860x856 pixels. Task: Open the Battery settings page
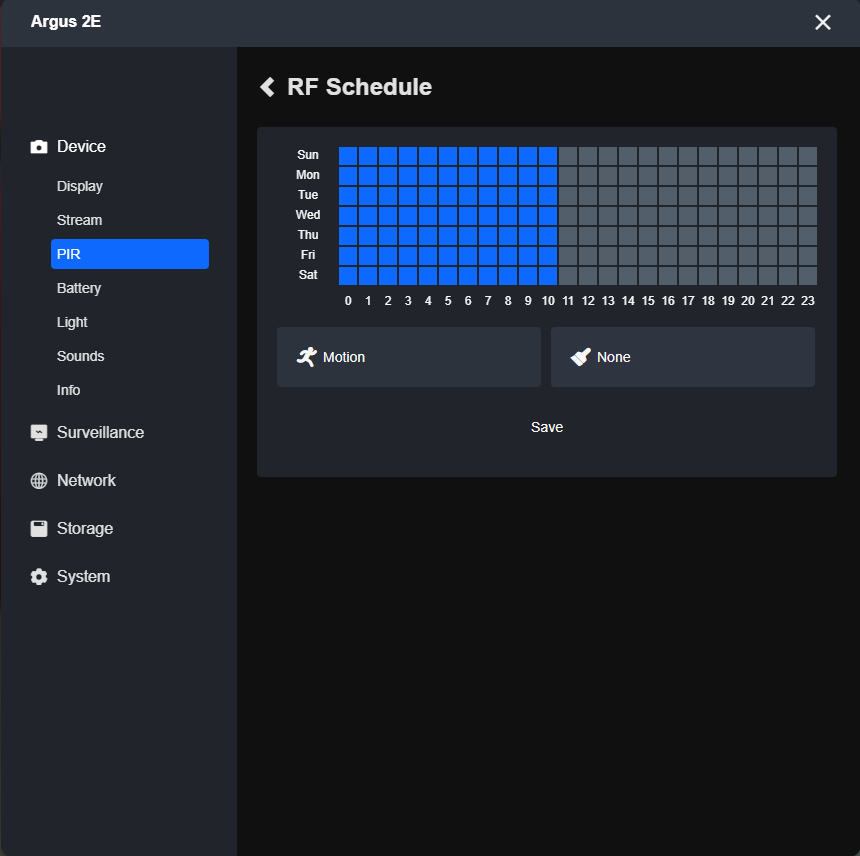[130, 288]
